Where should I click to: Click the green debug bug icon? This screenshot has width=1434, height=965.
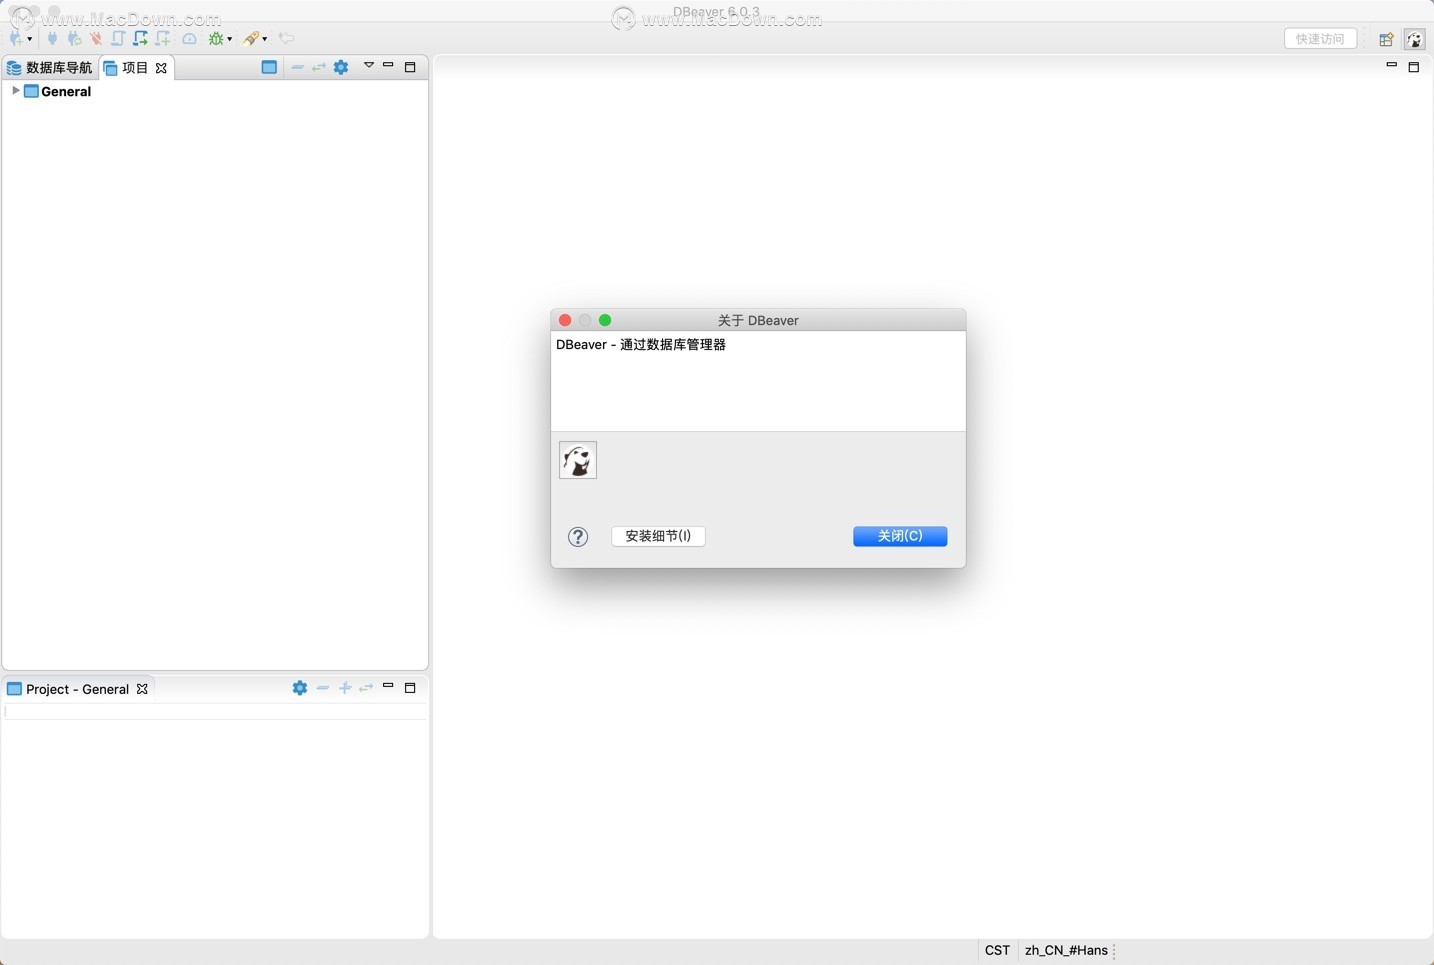click(x=216, y=38)
